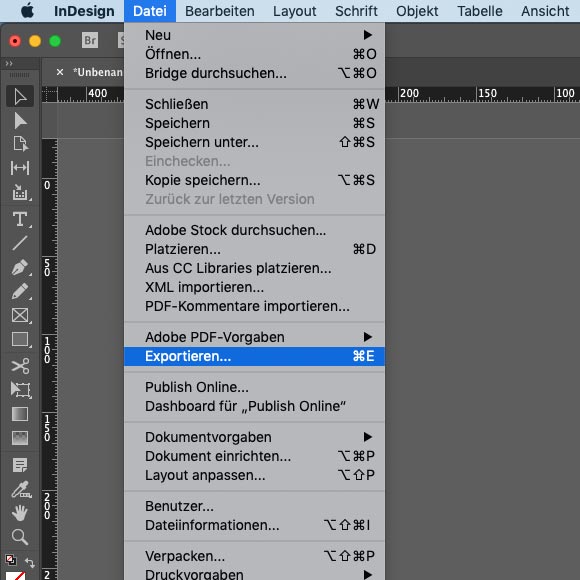This screenshot has width=580, height=580.
Task: Select the Line tool
Action: pos(20,243)
